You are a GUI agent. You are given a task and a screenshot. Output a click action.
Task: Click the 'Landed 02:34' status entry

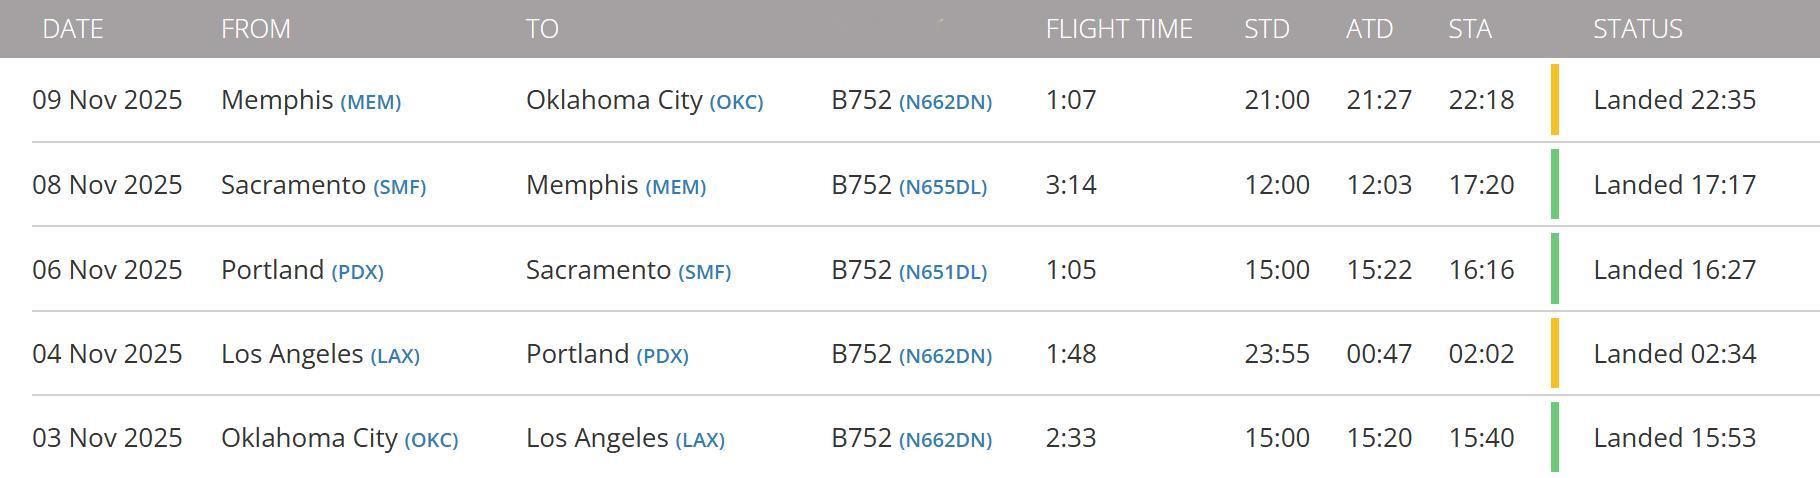point(1674,354)
